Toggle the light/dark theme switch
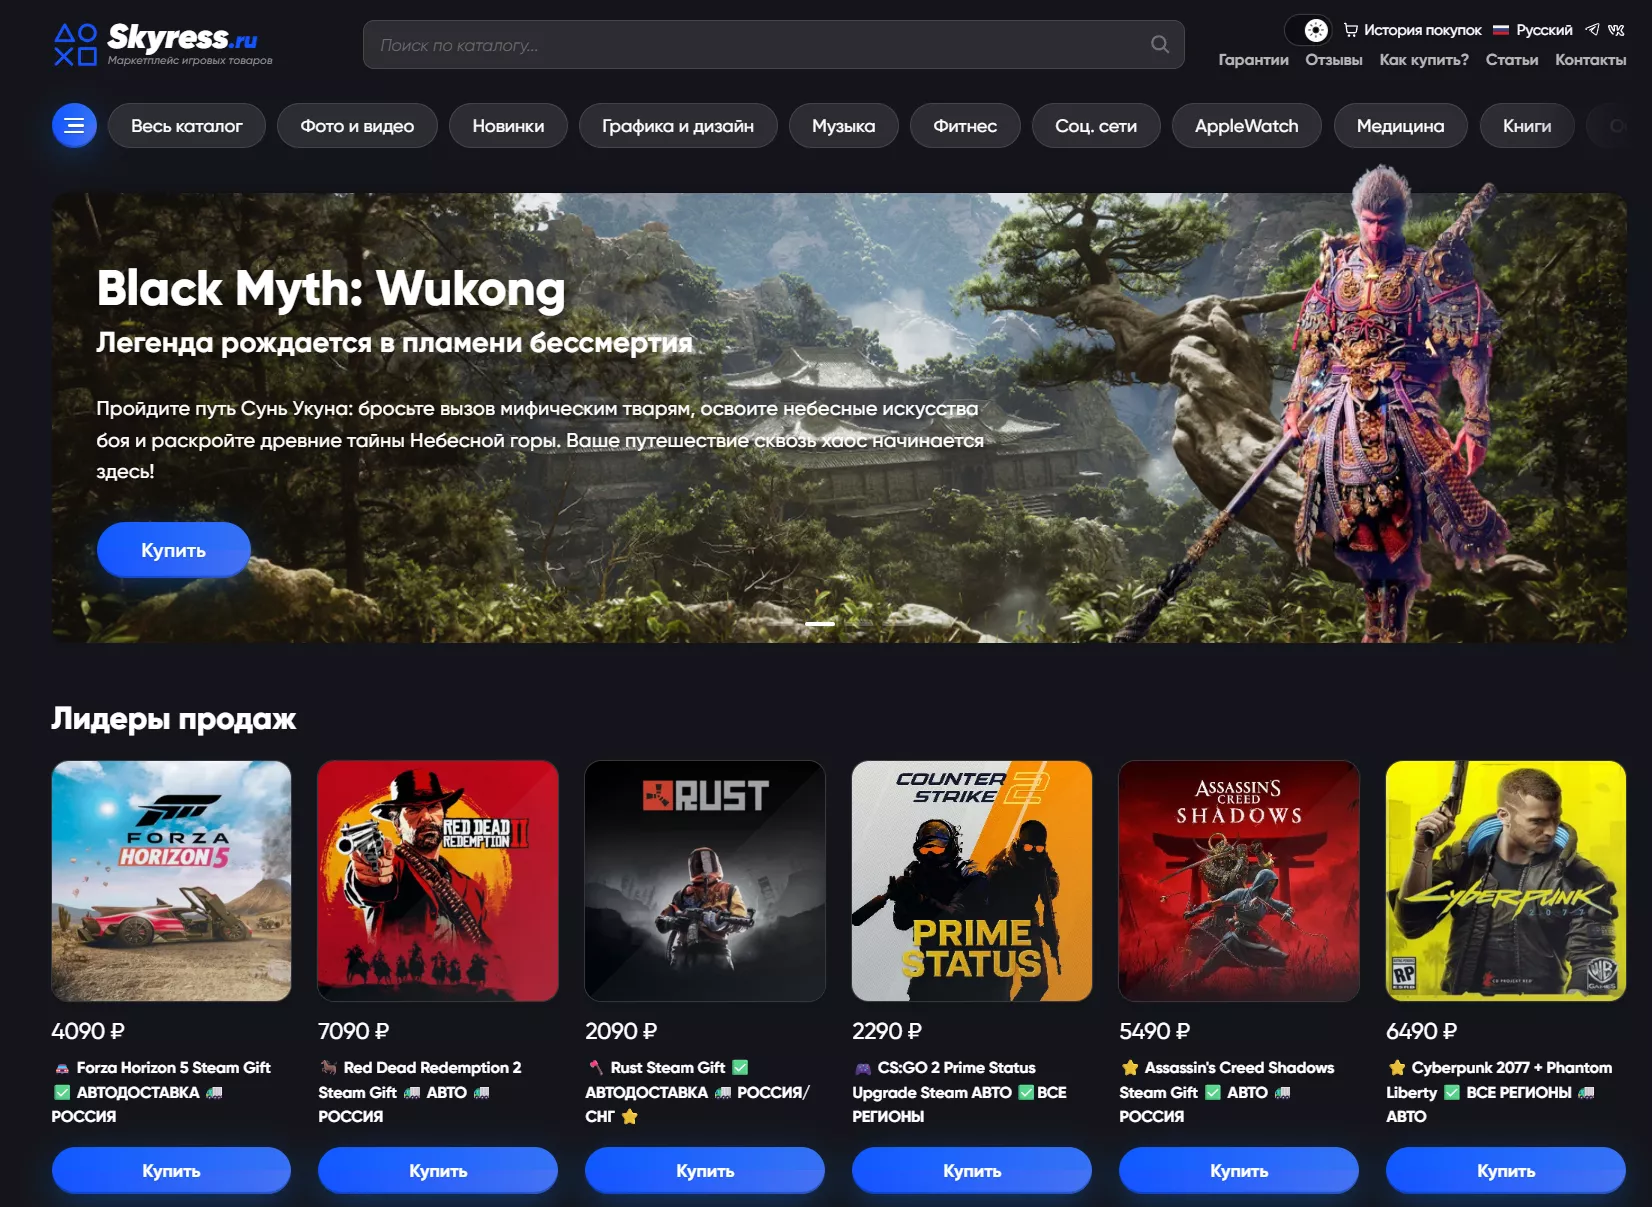The height and width of the screenshot is (1207, 1652). click(1307, 30)
